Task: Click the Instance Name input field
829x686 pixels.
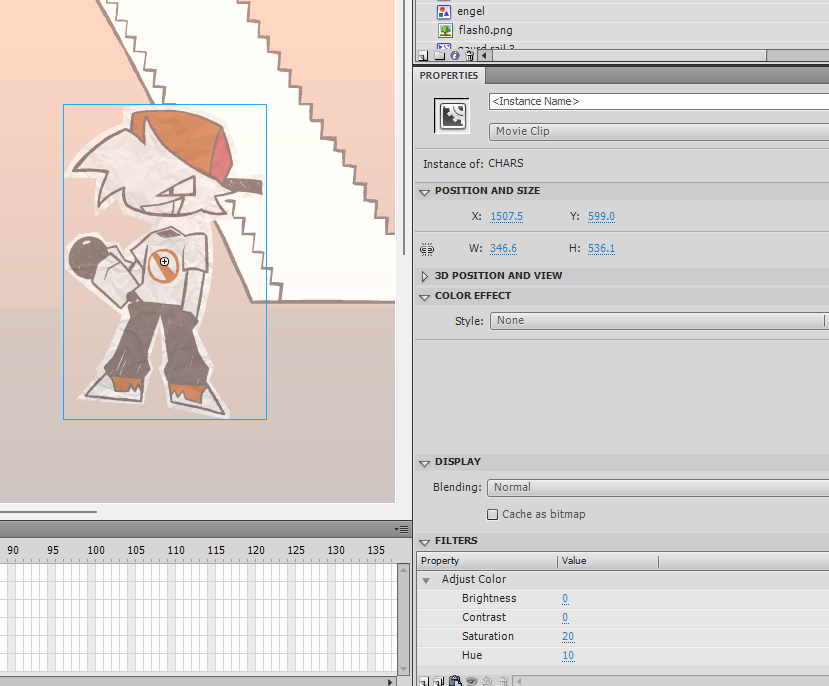Action: click(659, 101)
